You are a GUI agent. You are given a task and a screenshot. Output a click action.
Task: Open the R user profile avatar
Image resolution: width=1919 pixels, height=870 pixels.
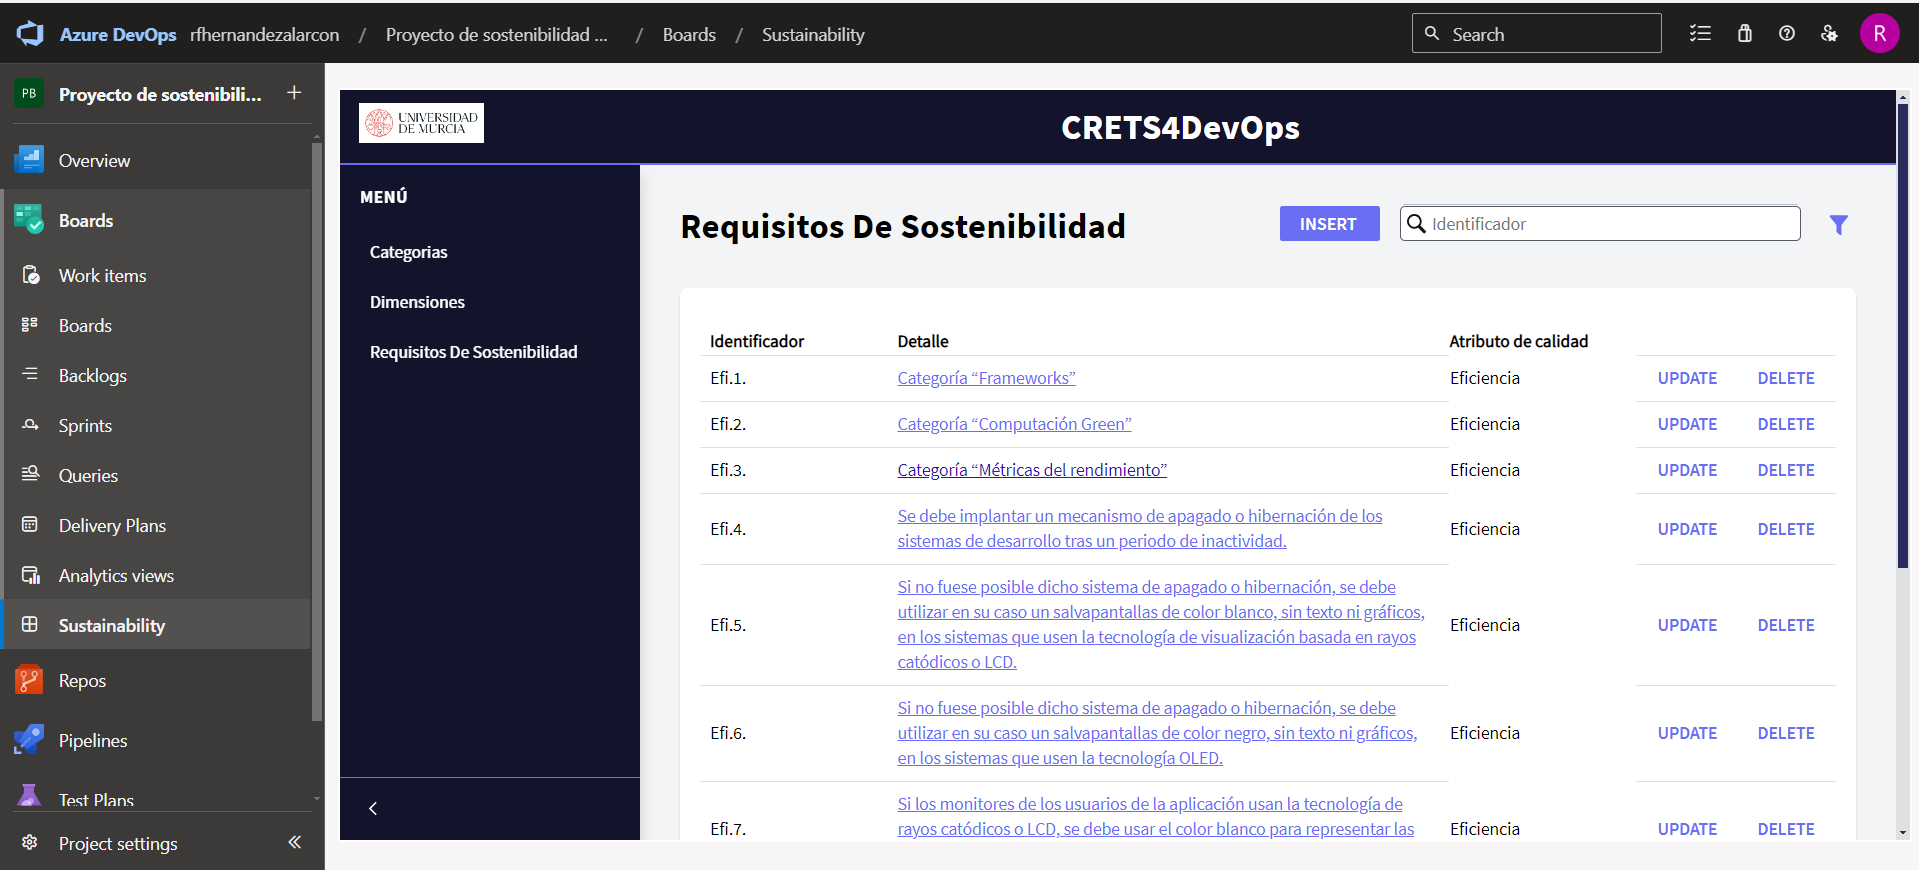[1879, 34]
